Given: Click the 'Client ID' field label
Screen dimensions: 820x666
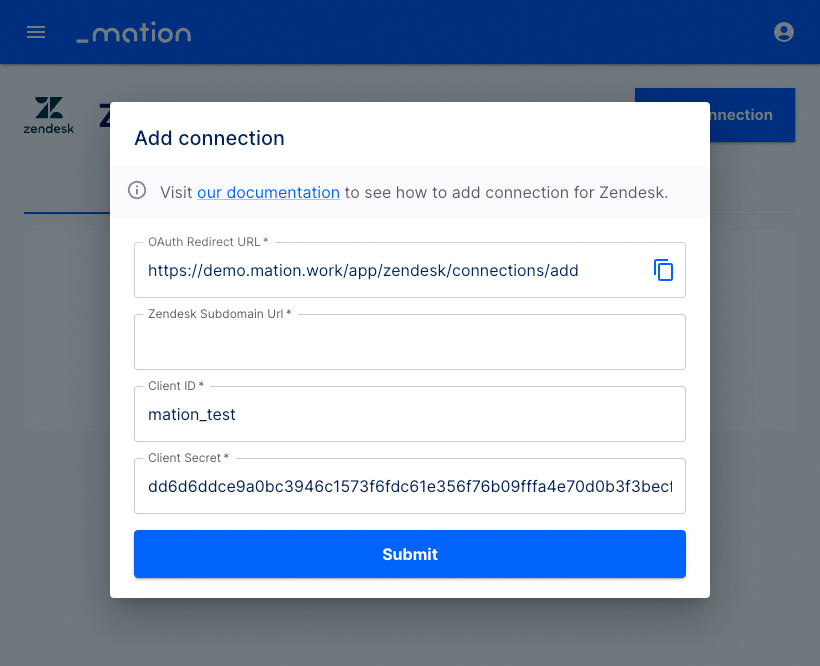Looking at the screenshot, I should (176, 386).
